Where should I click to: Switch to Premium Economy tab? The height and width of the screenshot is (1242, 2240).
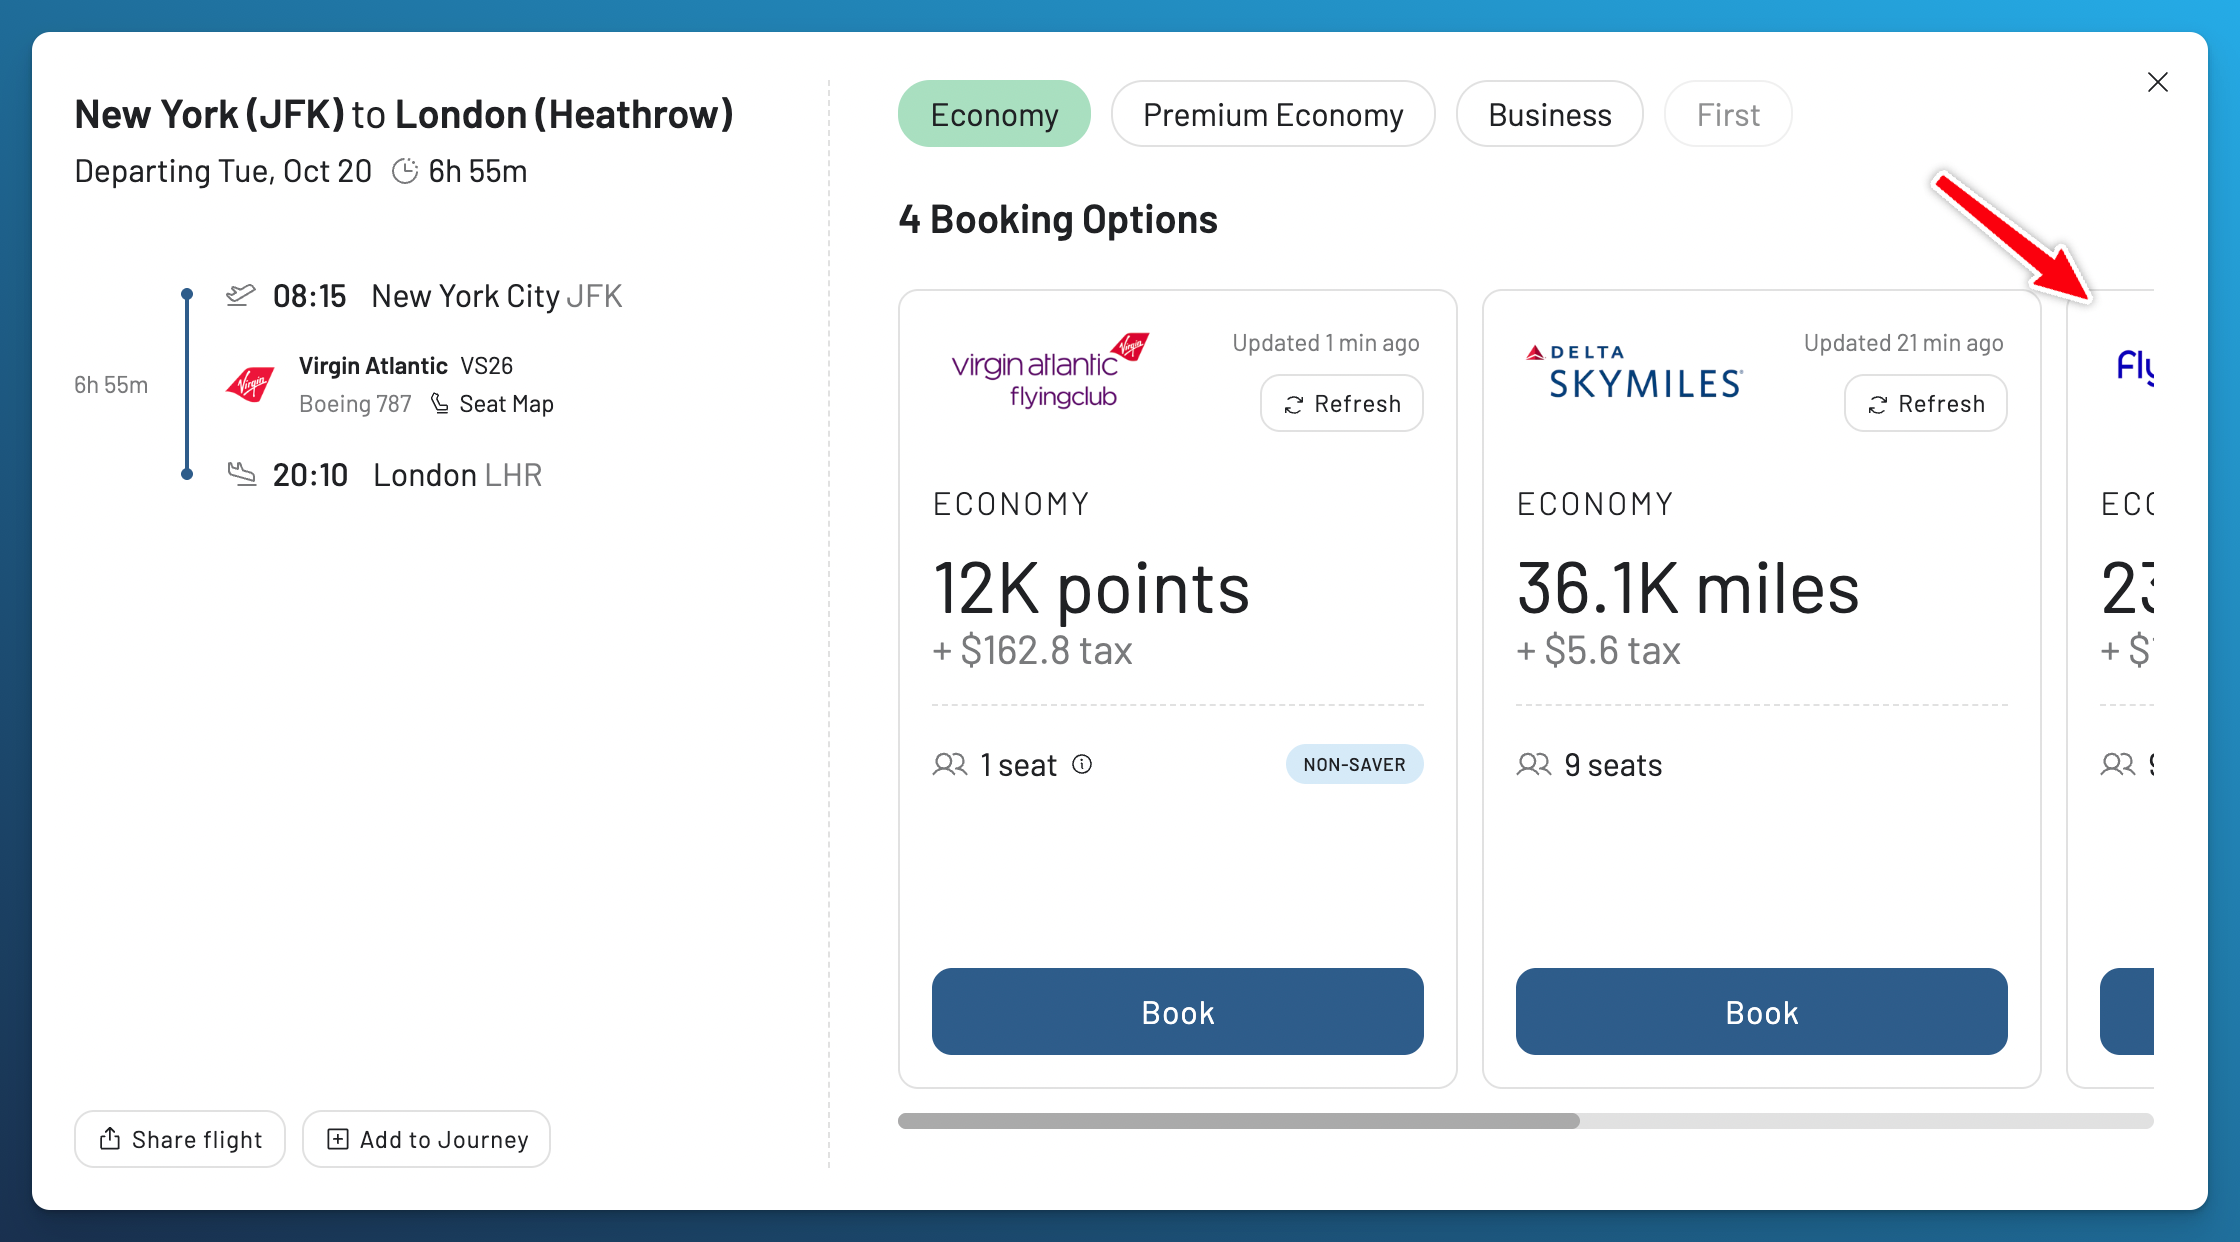1273,114
